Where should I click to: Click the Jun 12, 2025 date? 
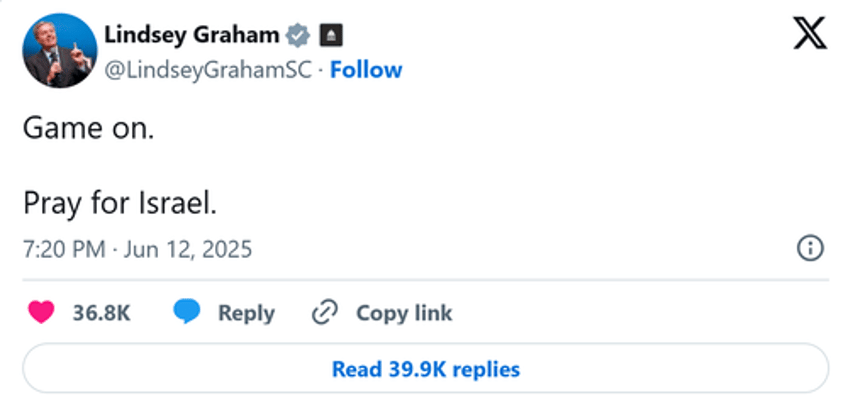pos(188,250)
